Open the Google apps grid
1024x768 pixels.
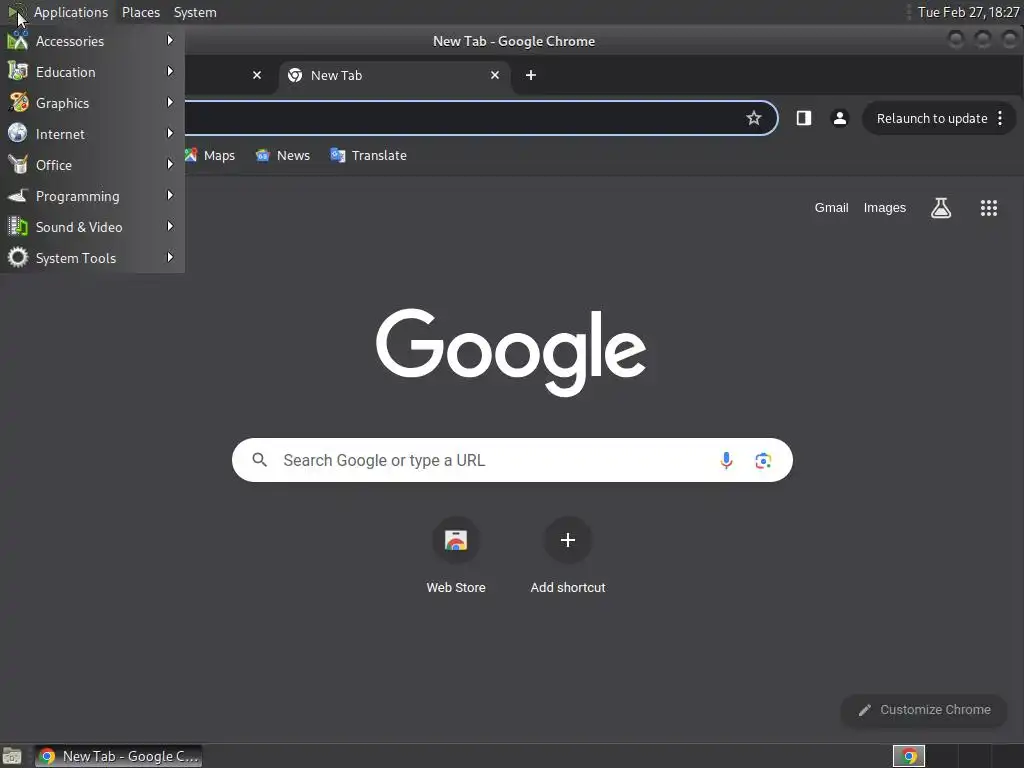click(x=989, y=208)
